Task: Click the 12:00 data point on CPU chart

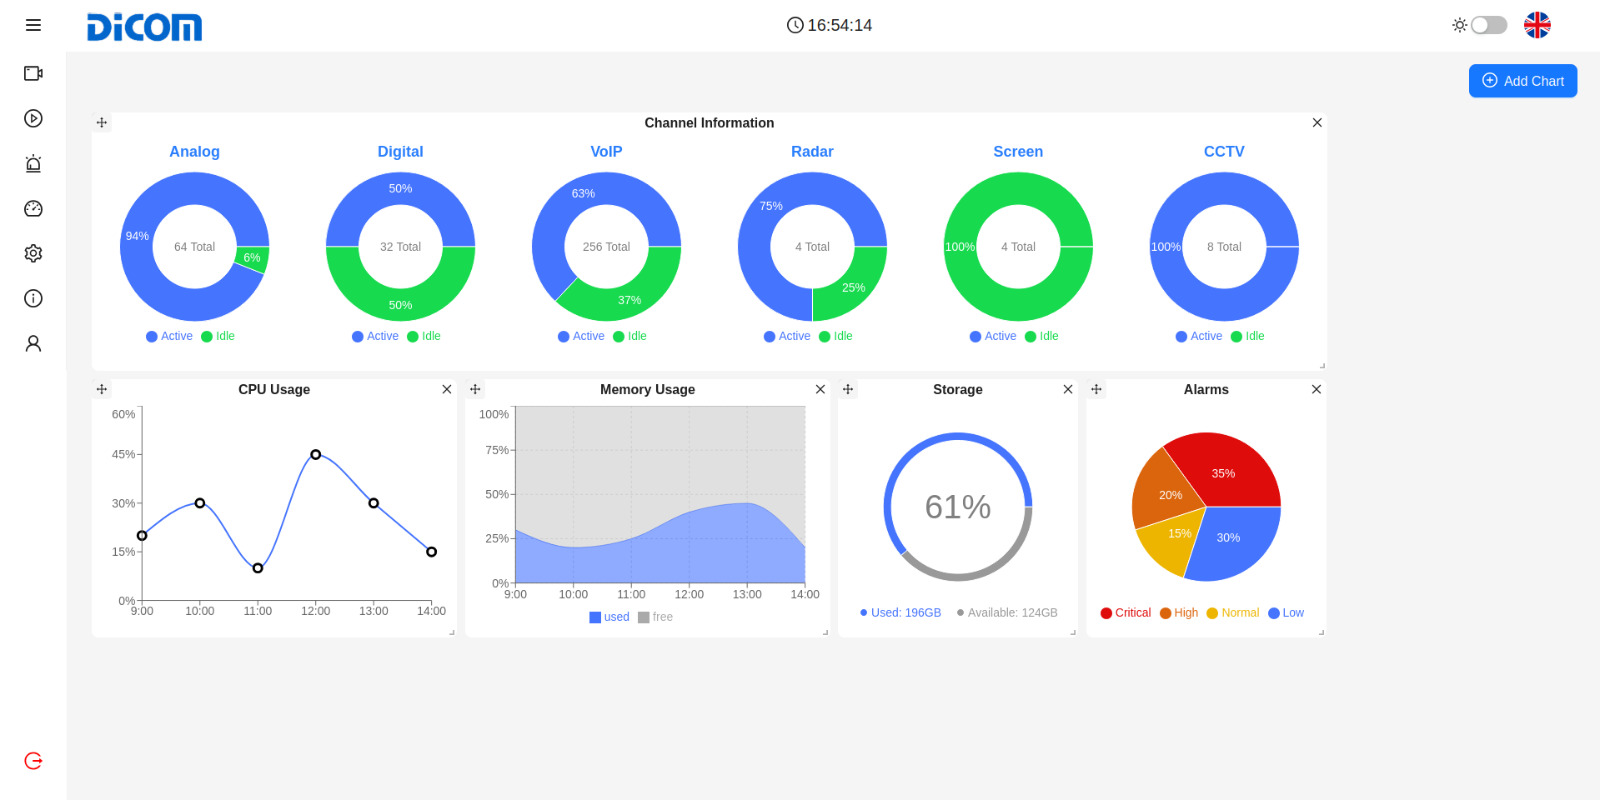Action: click(316, 454)
